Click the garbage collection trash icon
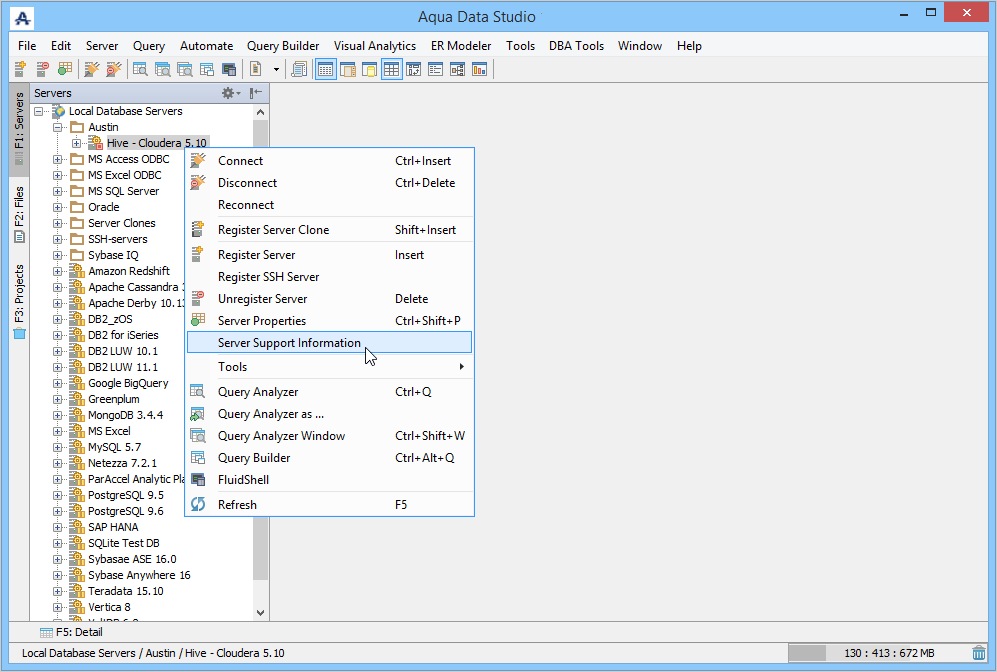The width and height of the screenshot is (997, 672). [x=978, y=653]
